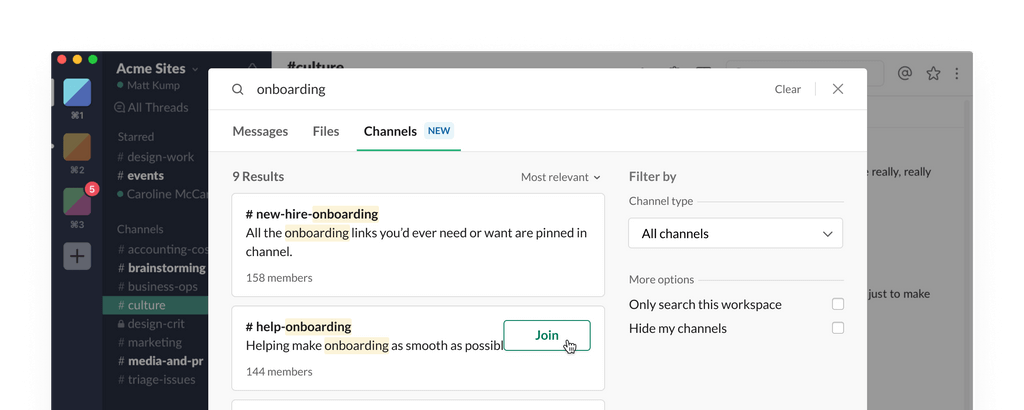Open mentions via the @ icon
Image resolution: width=1024 pixels, height=410 pixels.
point(904,73)
